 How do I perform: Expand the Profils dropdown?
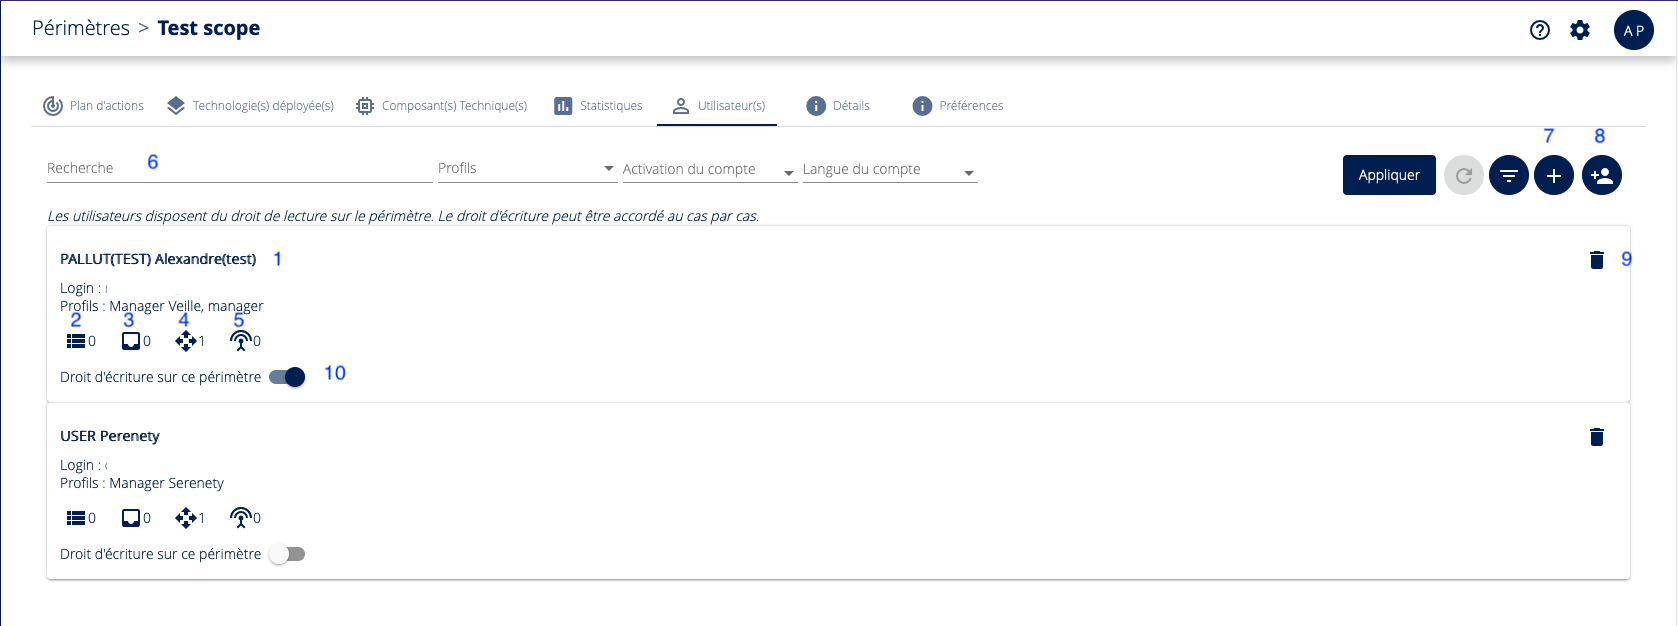(526, 168)
